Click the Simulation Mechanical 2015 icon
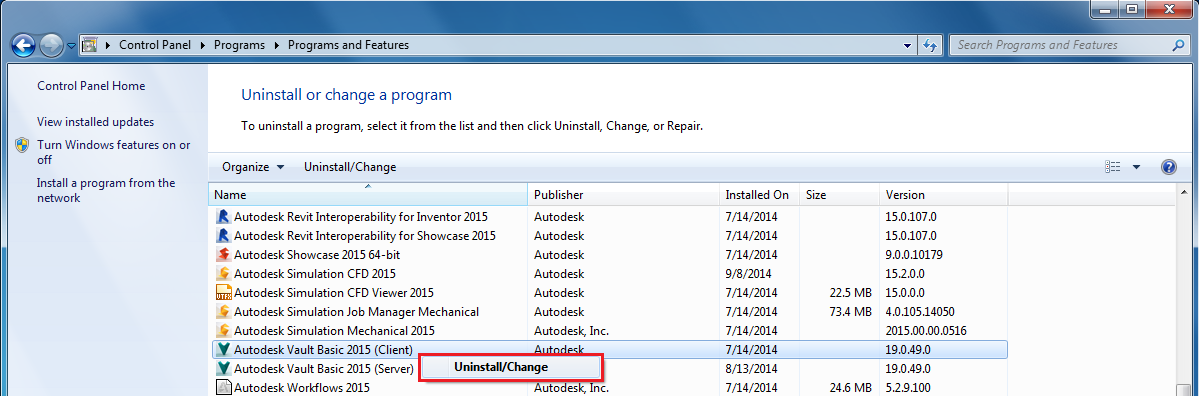 [x=223, y=331]
